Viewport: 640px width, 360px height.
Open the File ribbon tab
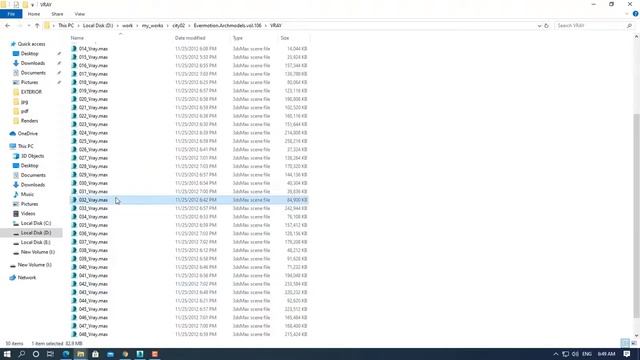point(11,14)
